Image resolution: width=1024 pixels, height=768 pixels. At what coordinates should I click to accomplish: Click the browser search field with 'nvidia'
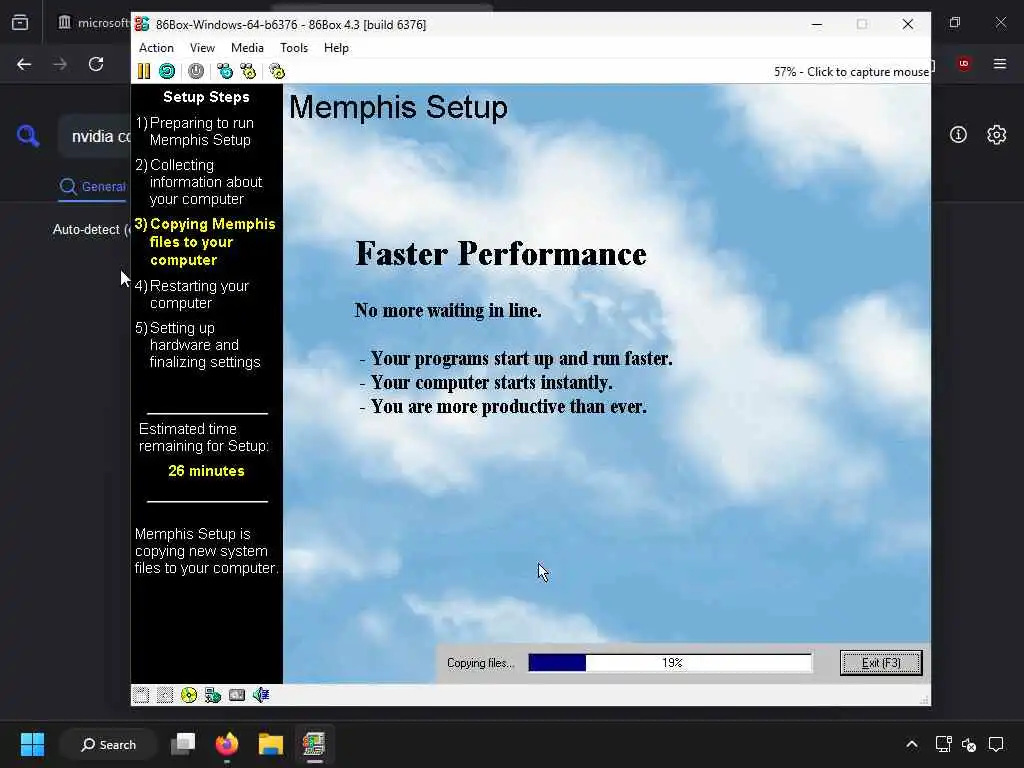point(95,136)
